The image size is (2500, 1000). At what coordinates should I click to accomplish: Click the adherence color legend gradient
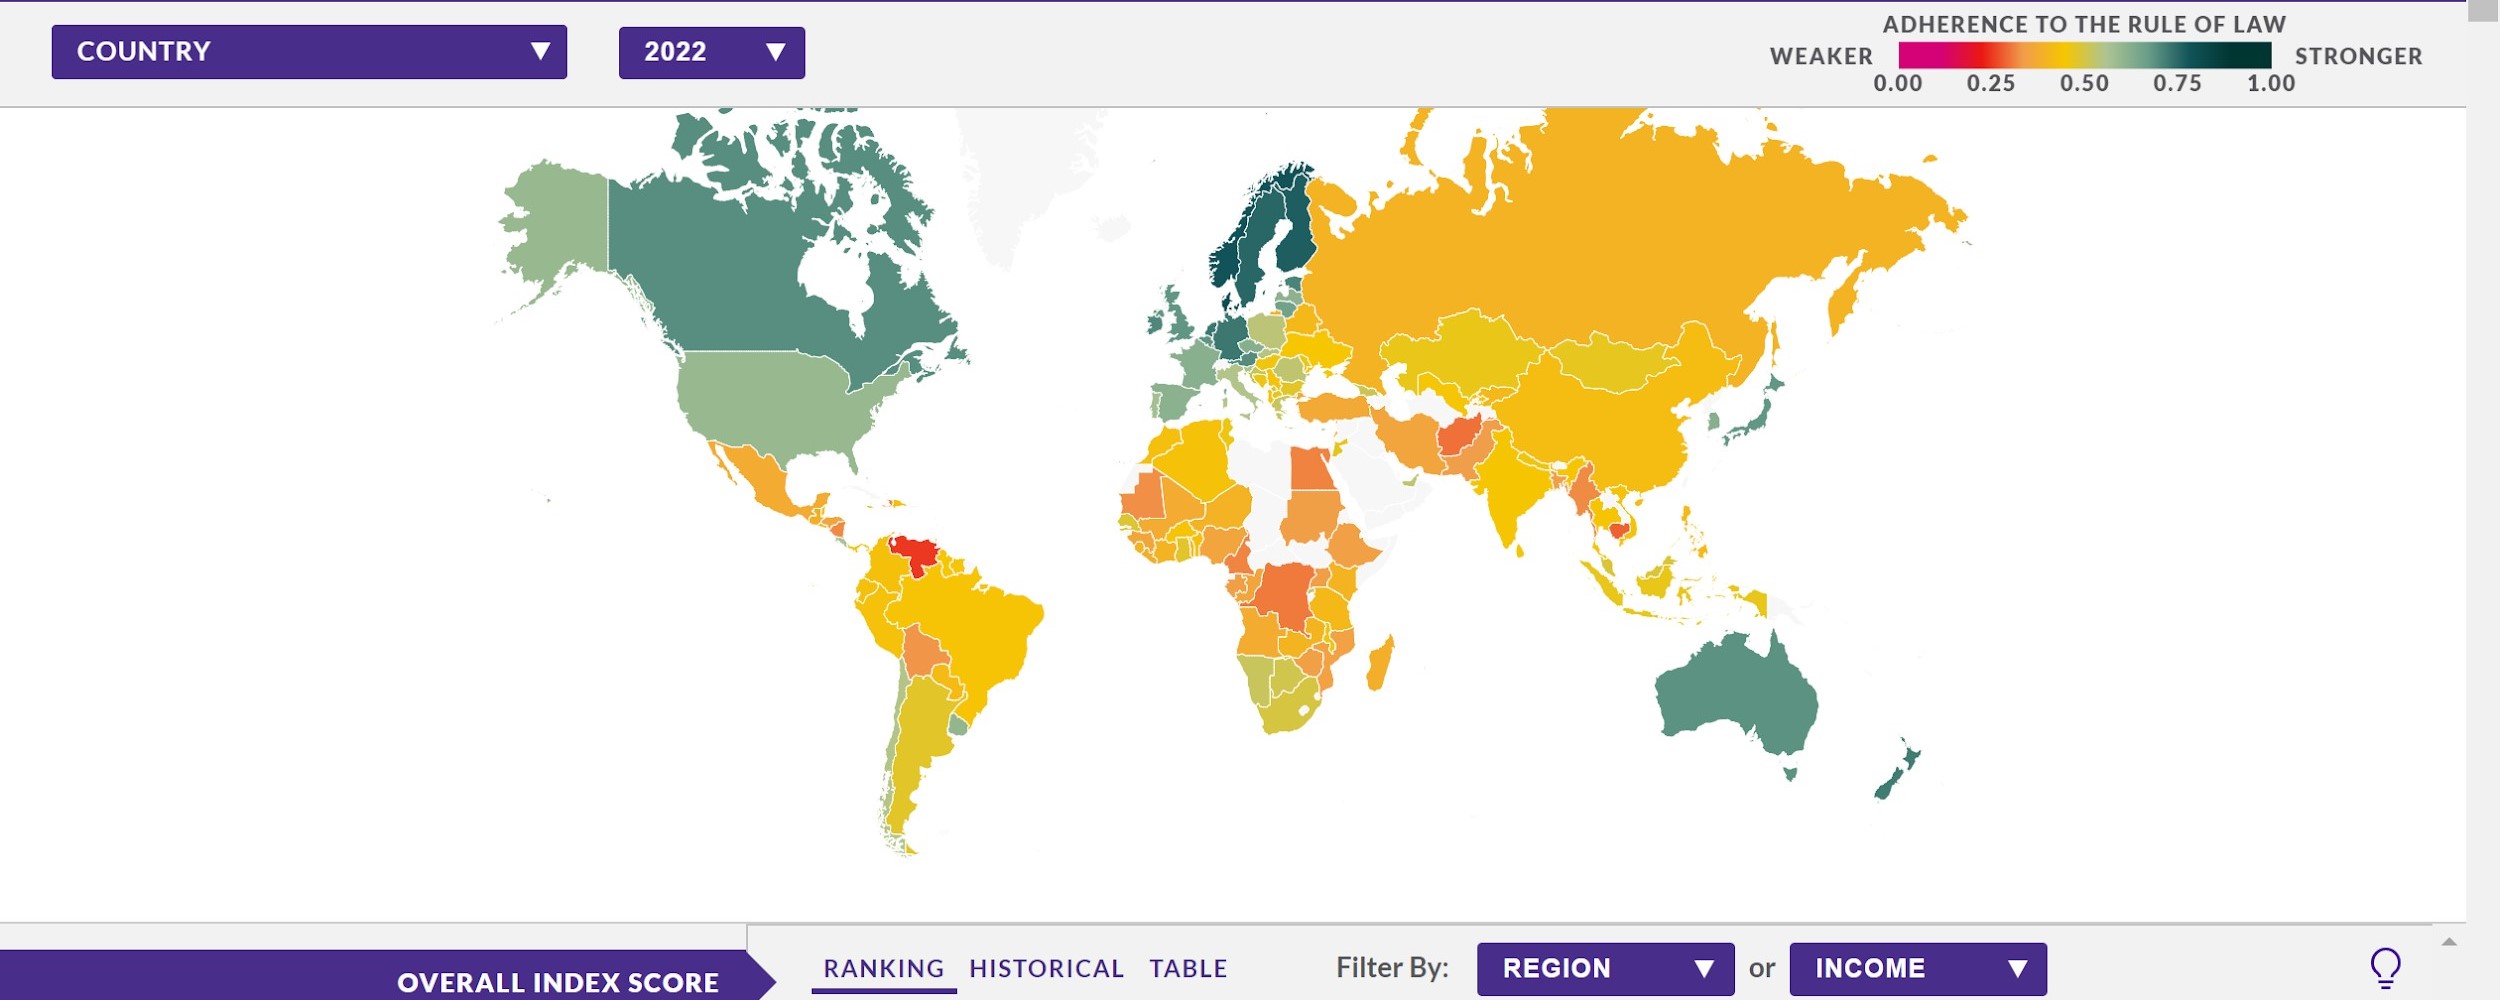[2085, 57]
